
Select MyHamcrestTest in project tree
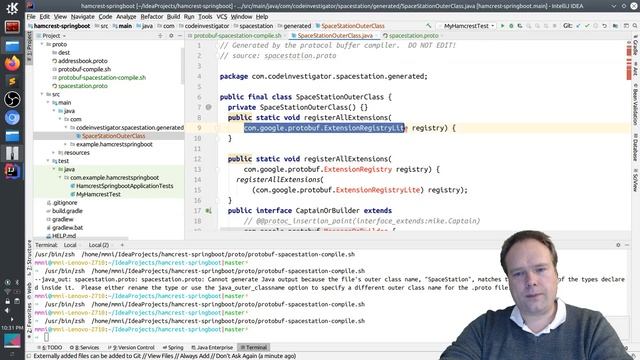point(98,194)
